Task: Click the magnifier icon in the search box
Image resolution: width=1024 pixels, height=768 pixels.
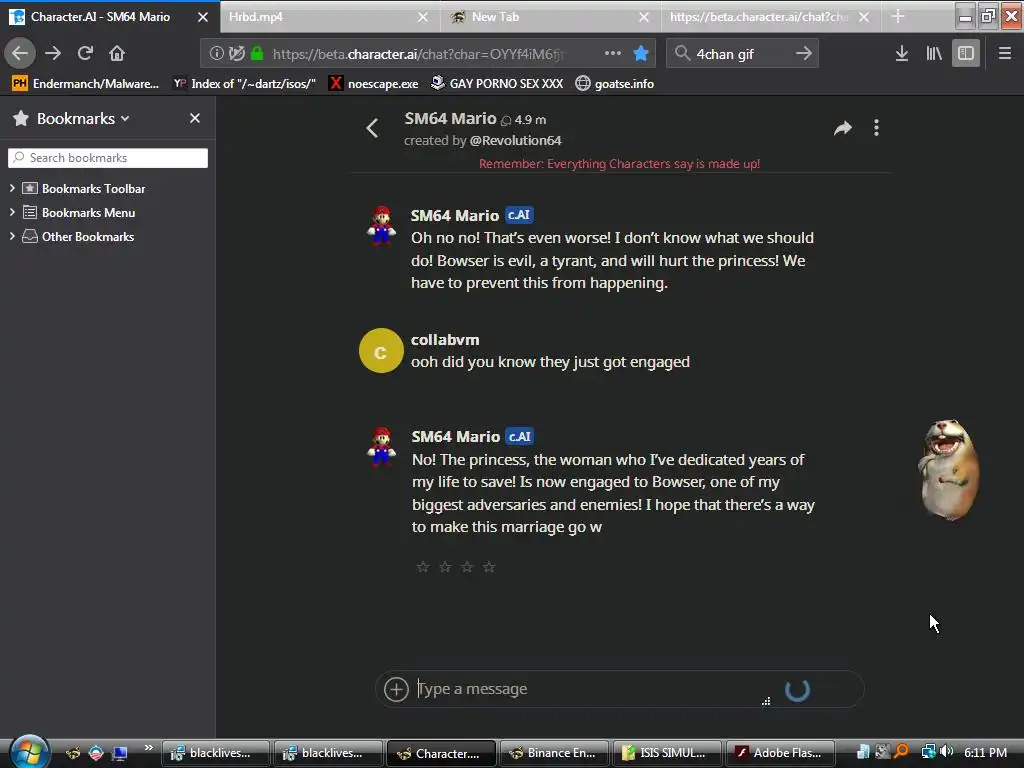Action: point(682,53)
